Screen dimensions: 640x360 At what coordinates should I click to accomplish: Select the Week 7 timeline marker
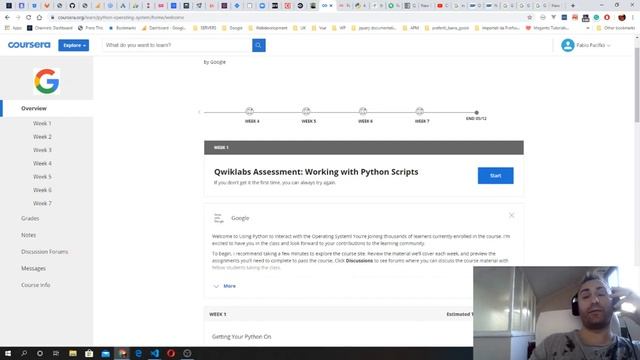click(420, 111)
